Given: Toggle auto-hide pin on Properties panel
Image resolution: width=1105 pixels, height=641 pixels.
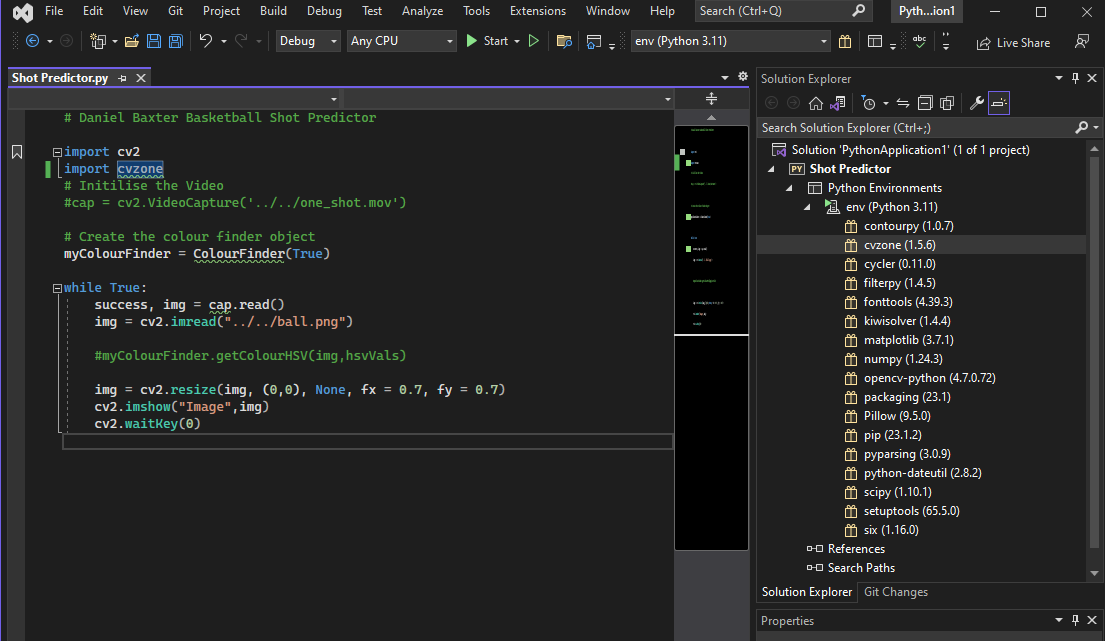Looking at the screenshot, I should (x=1075, y=620).
